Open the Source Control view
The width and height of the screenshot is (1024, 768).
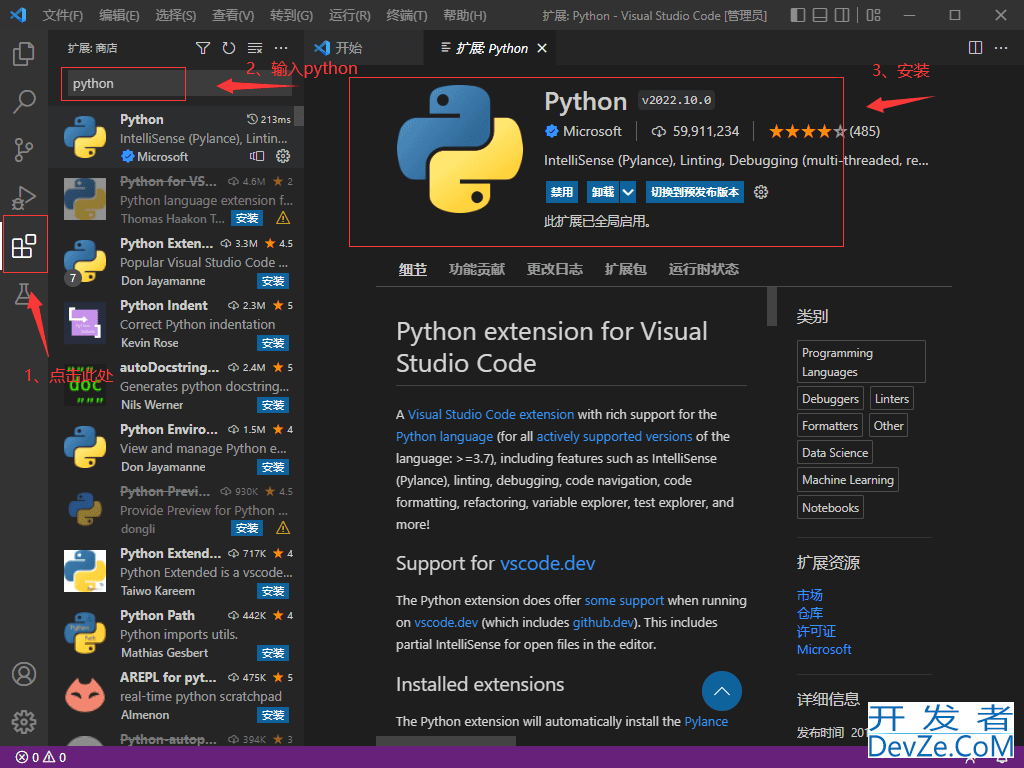[24, 150]
